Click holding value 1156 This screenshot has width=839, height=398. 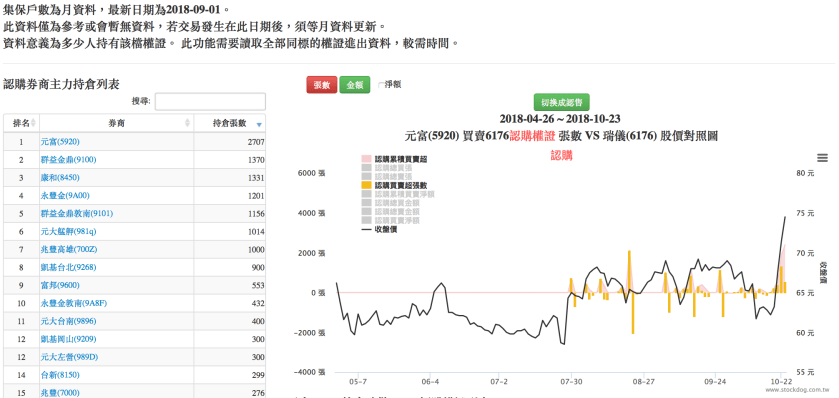[x=256, y=213]
